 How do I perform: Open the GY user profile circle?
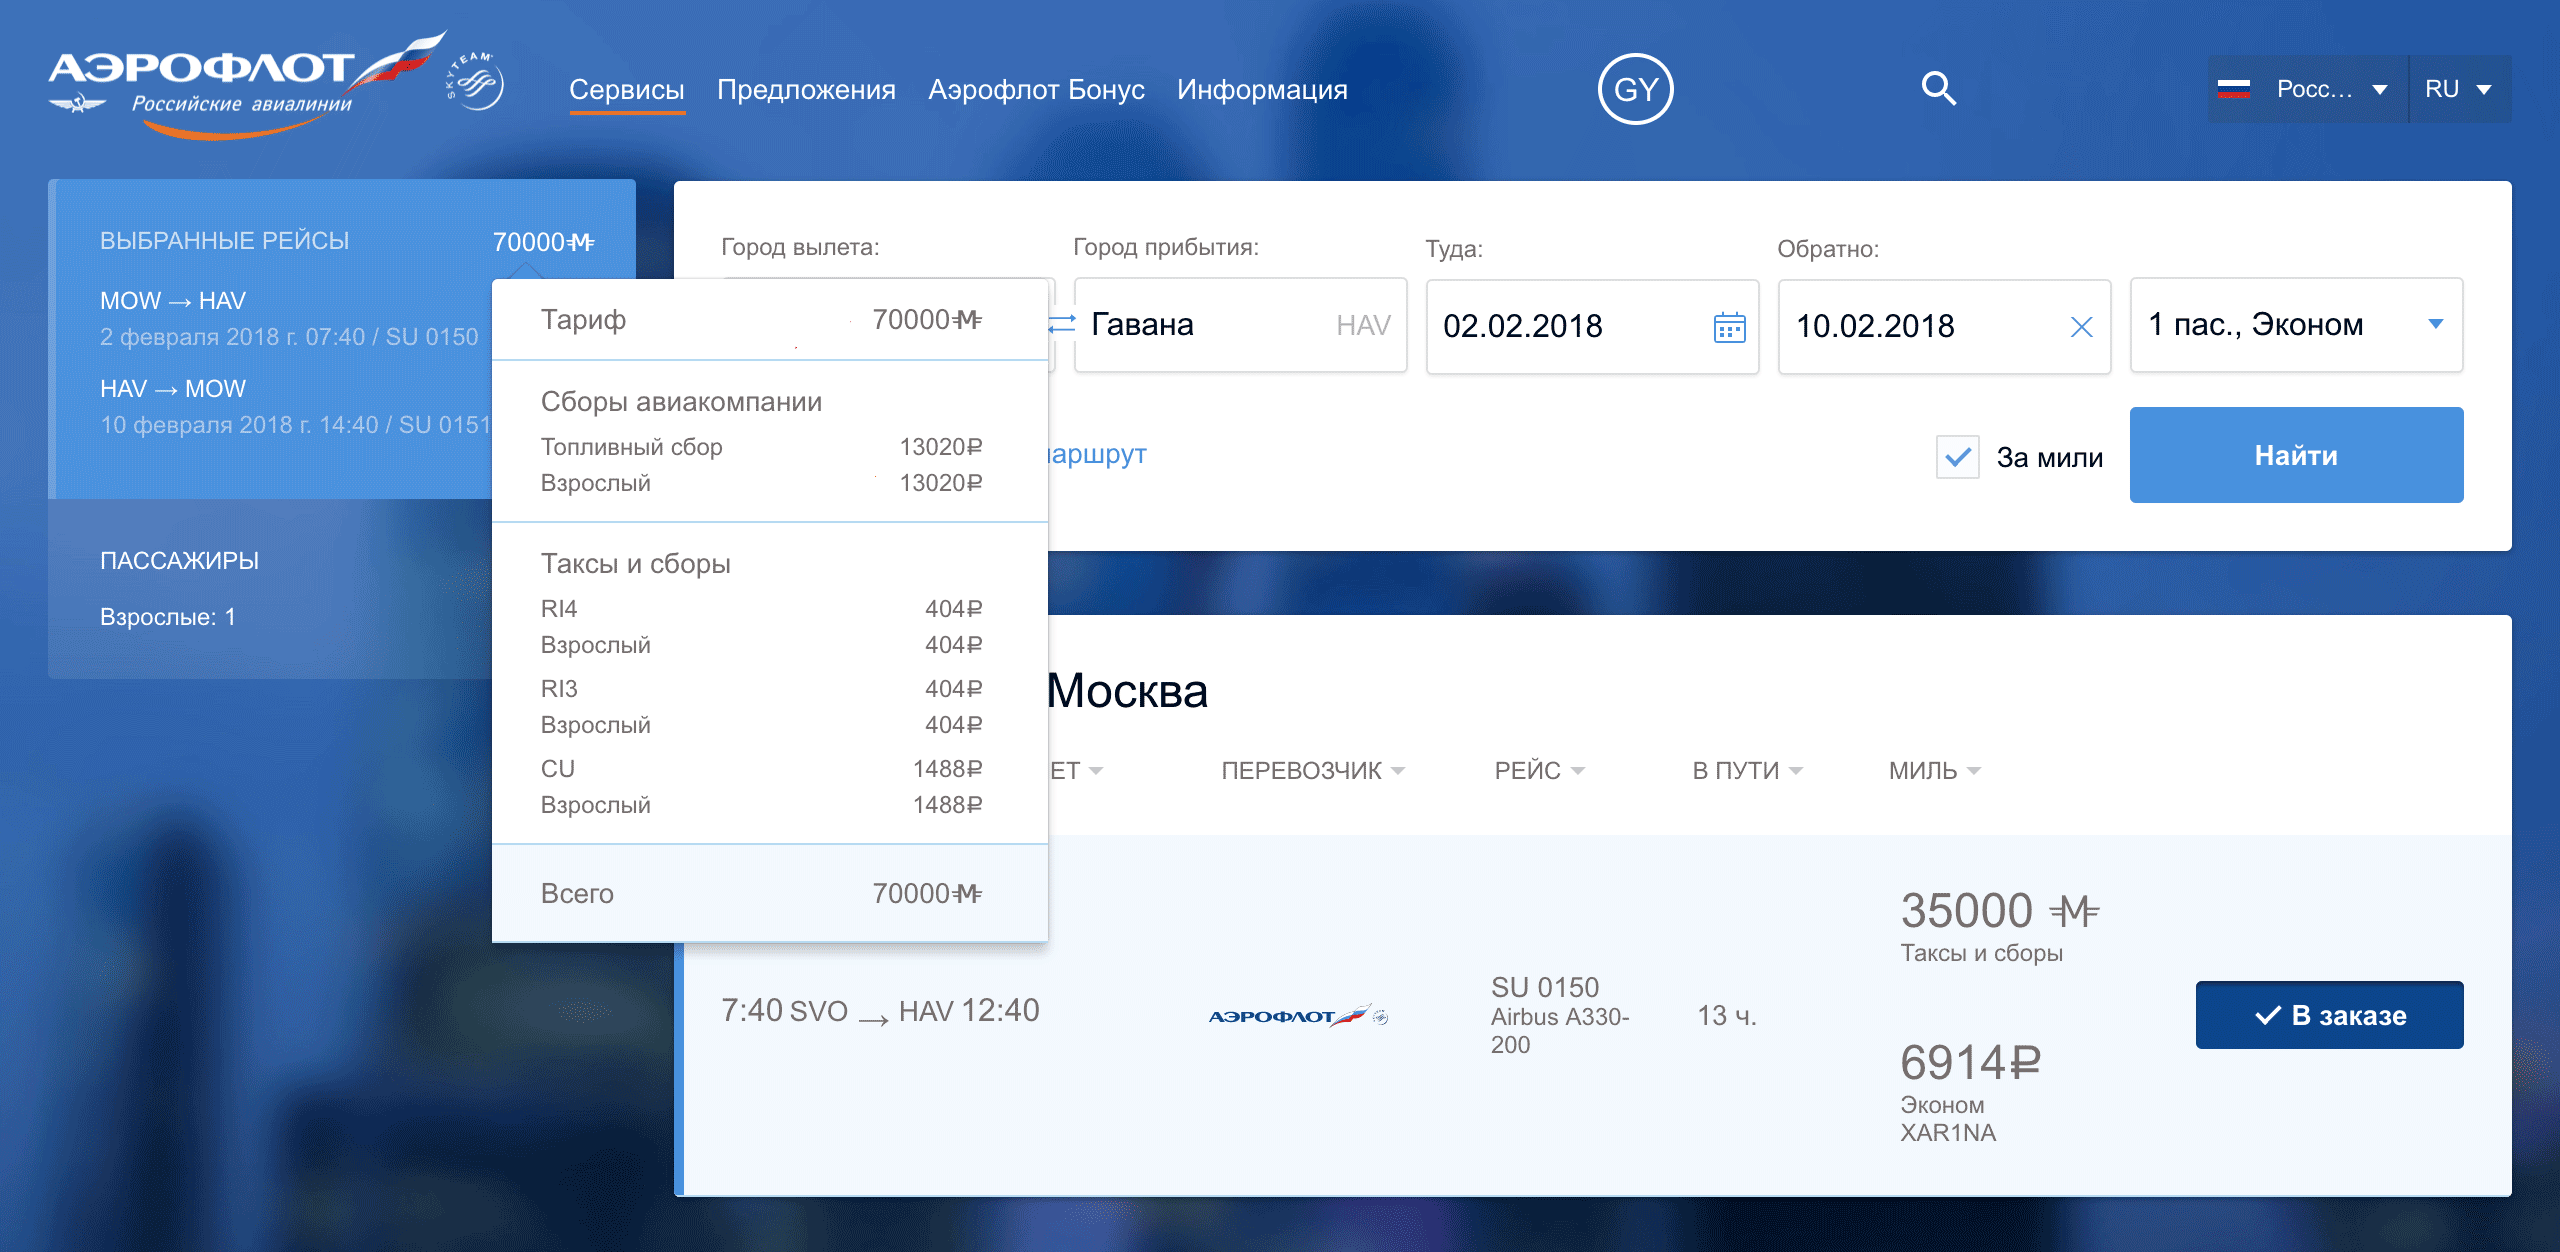point(1635,89)
